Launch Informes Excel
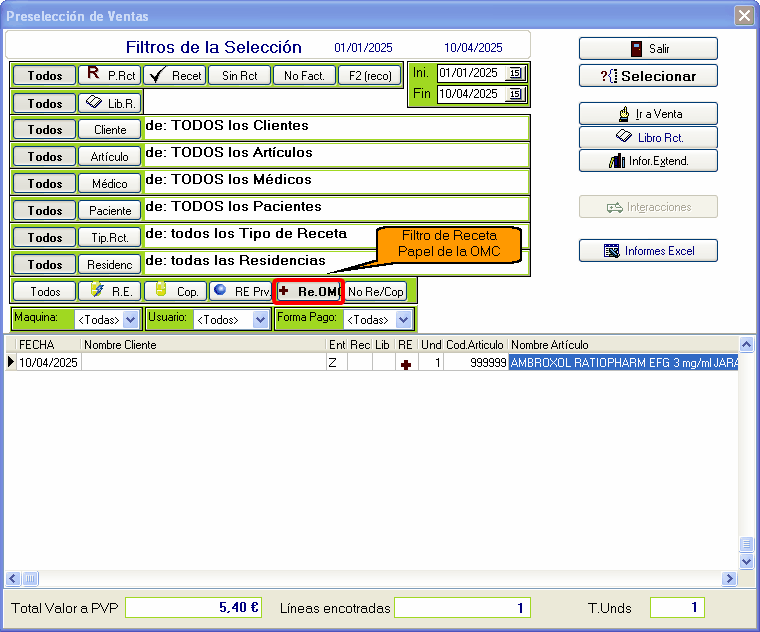Viewport: 760px width, 632px height. coord(648,250)
